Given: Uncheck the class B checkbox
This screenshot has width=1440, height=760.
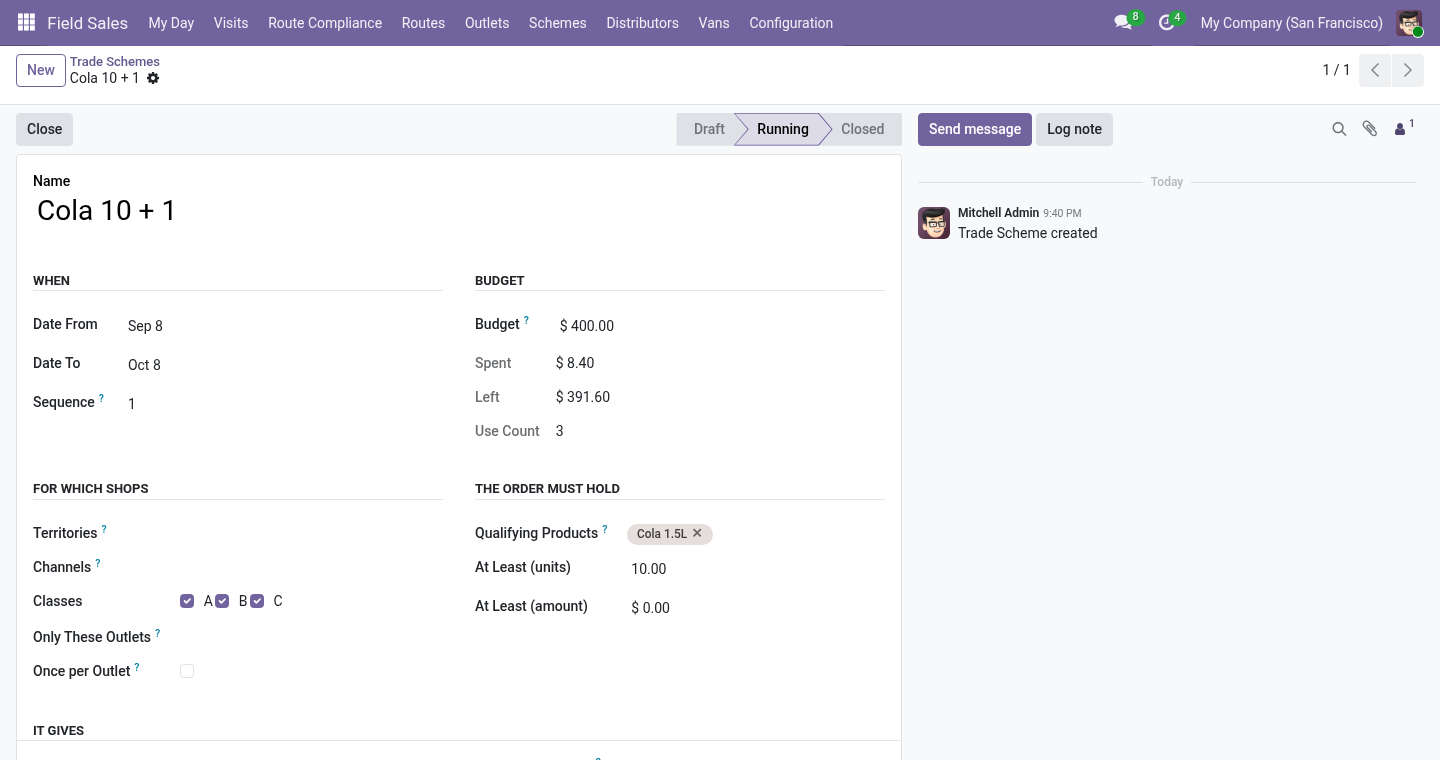Looking at the screenshot, I should pos(222,601).
